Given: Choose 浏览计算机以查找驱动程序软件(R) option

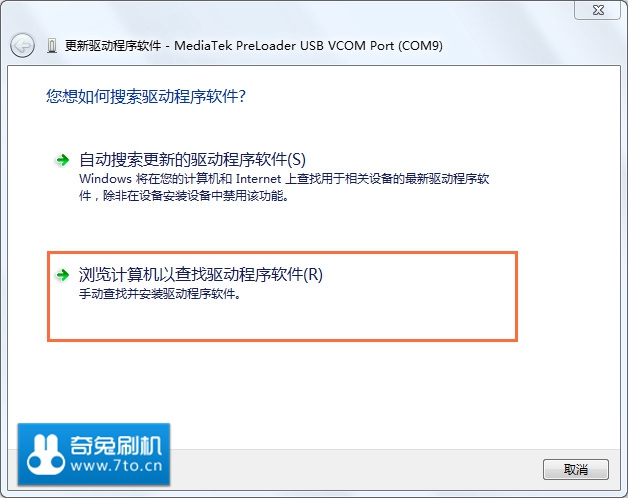Looking at the screenshot, I should (201, 274).
